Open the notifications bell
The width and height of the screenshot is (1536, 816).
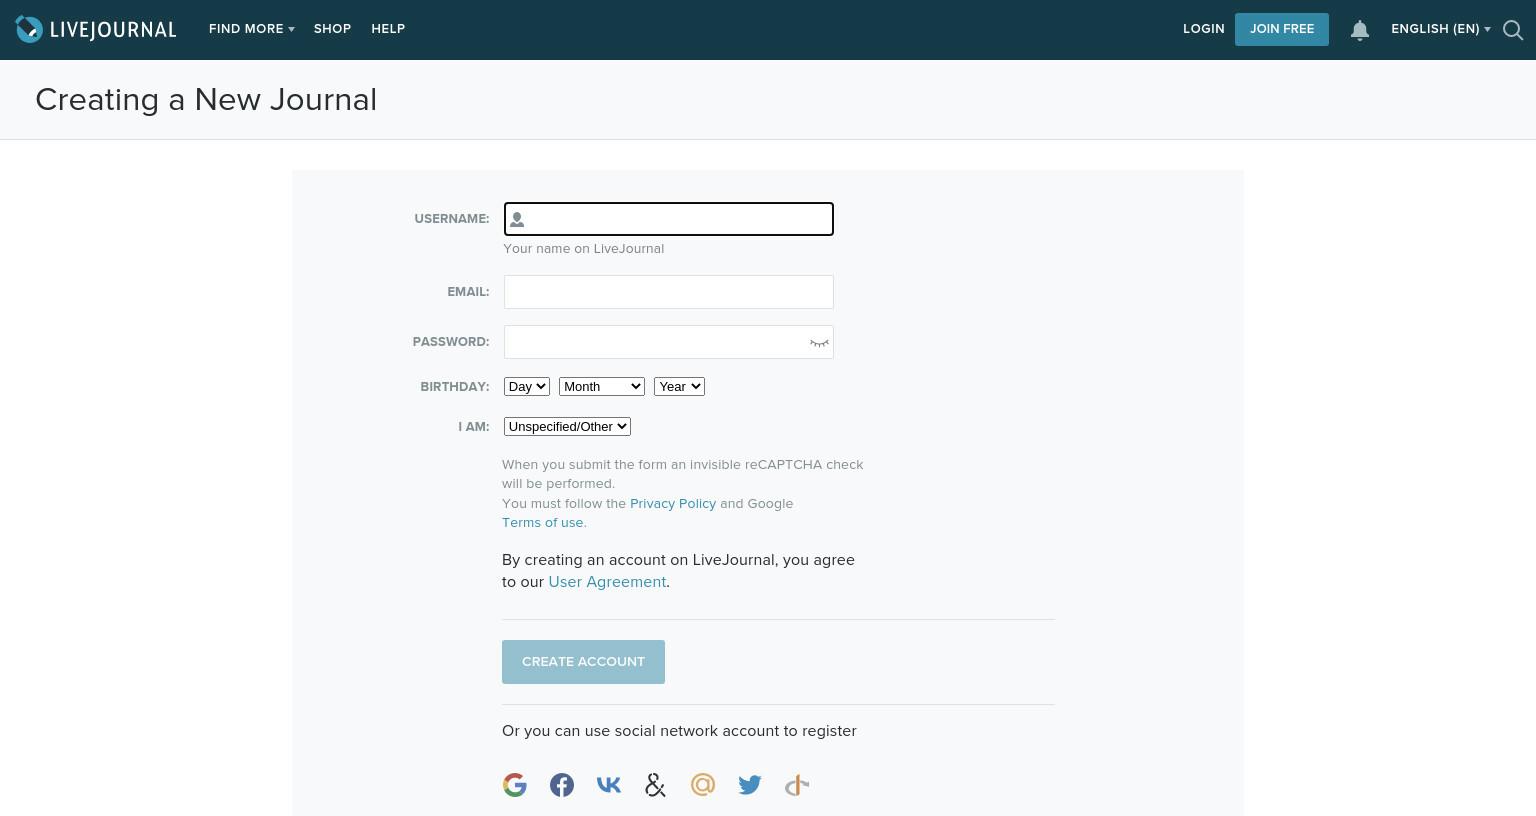tap(1359, 30)
